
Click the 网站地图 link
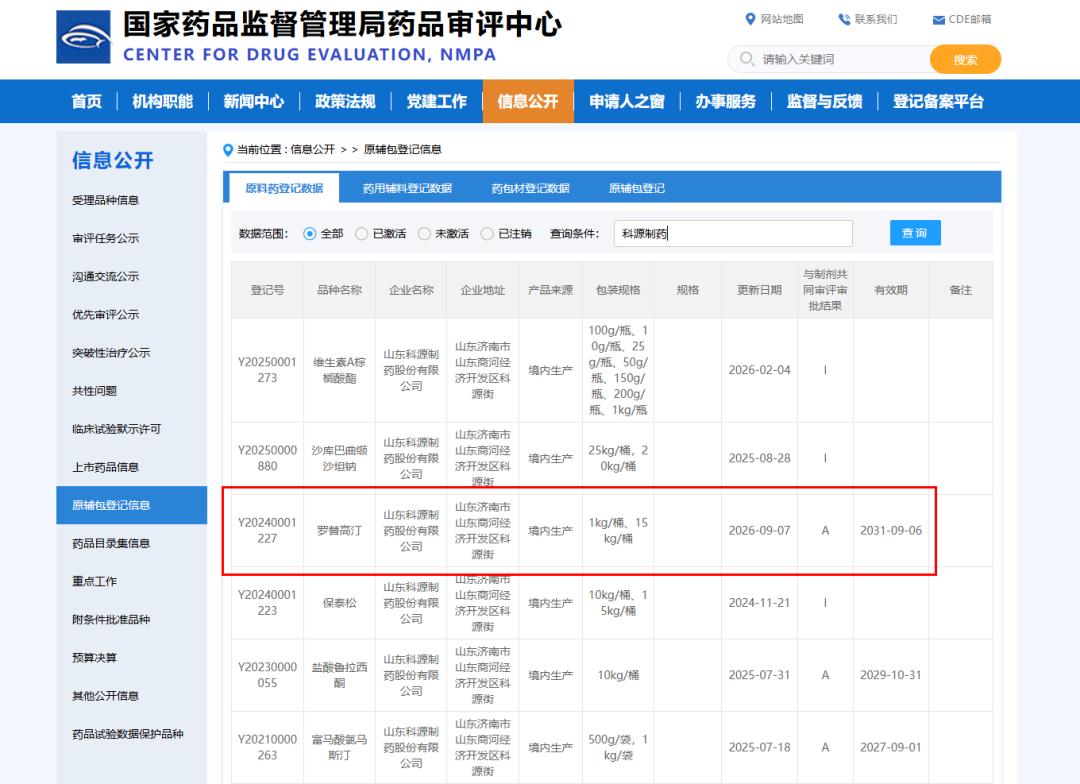tap(782, 19)
